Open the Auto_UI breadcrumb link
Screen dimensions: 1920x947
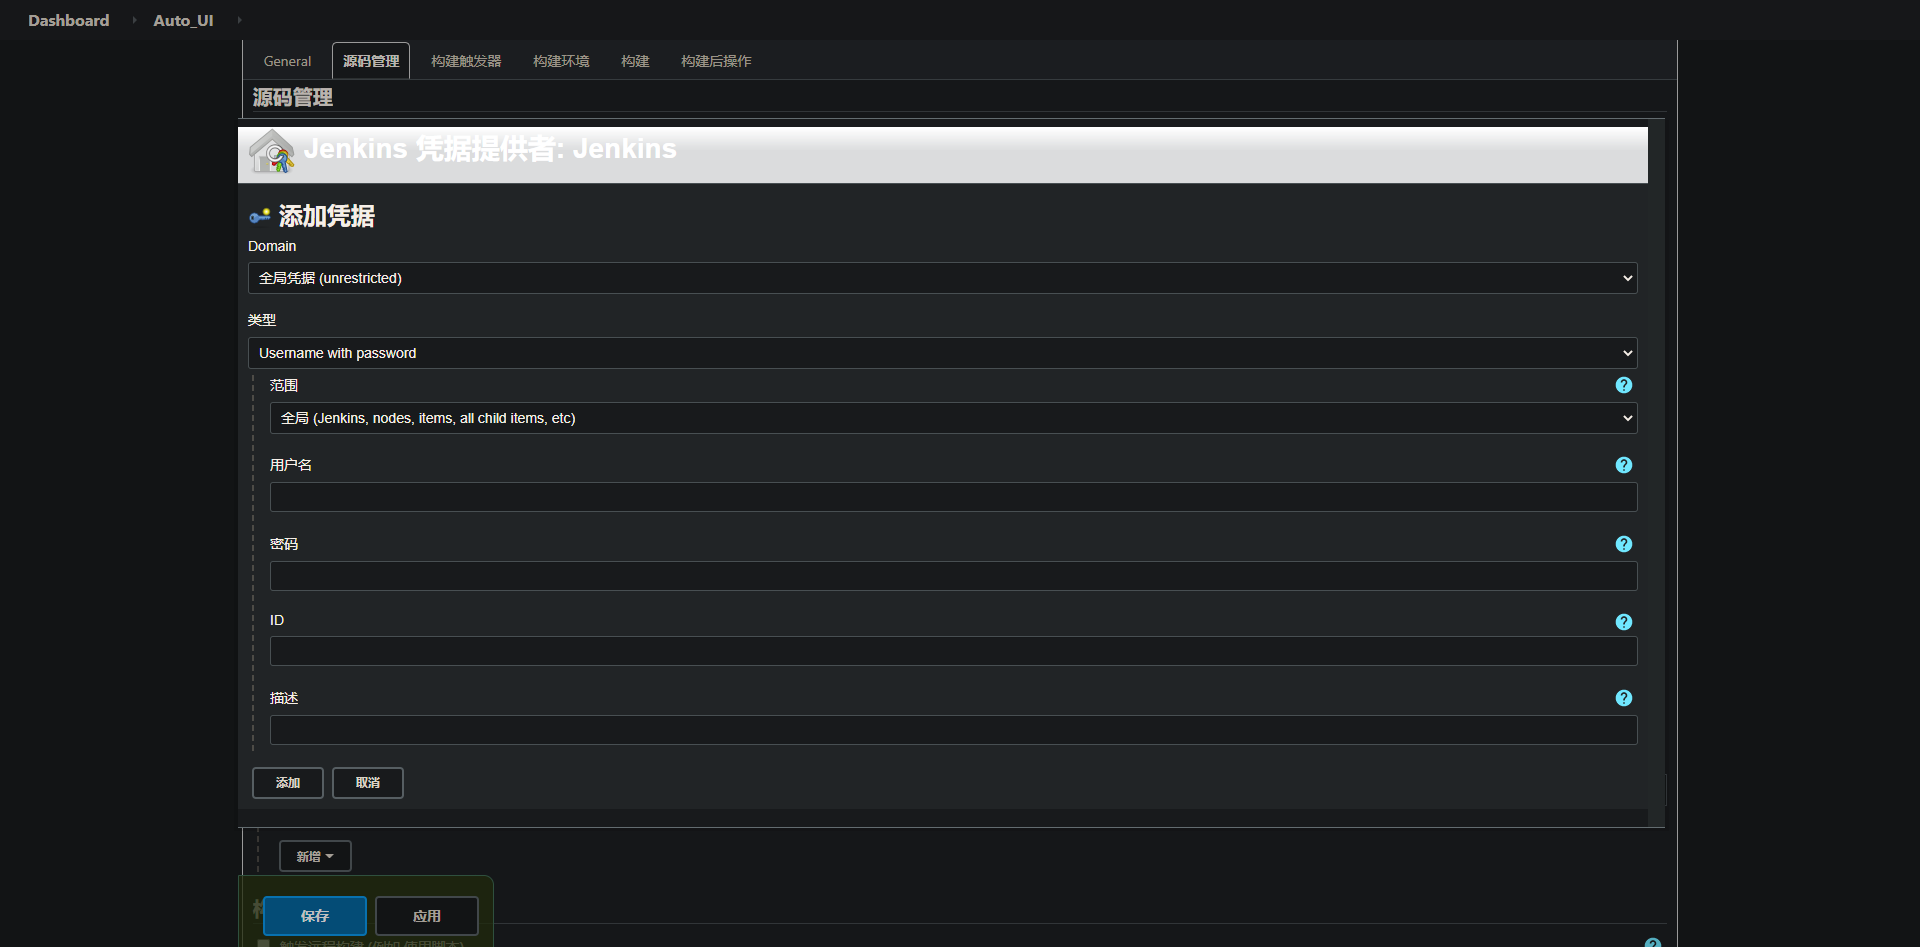click(x=183, y=20)
